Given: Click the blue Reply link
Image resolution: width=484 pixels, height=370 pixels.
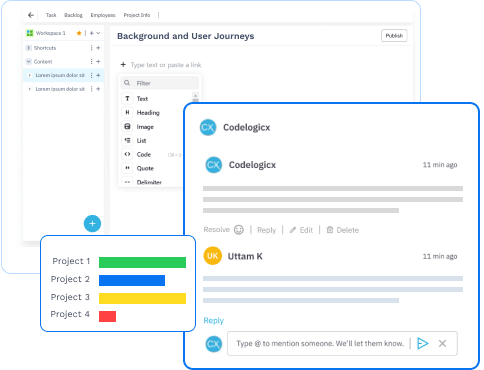Looking at the screenshot, I should coord(214,320).
